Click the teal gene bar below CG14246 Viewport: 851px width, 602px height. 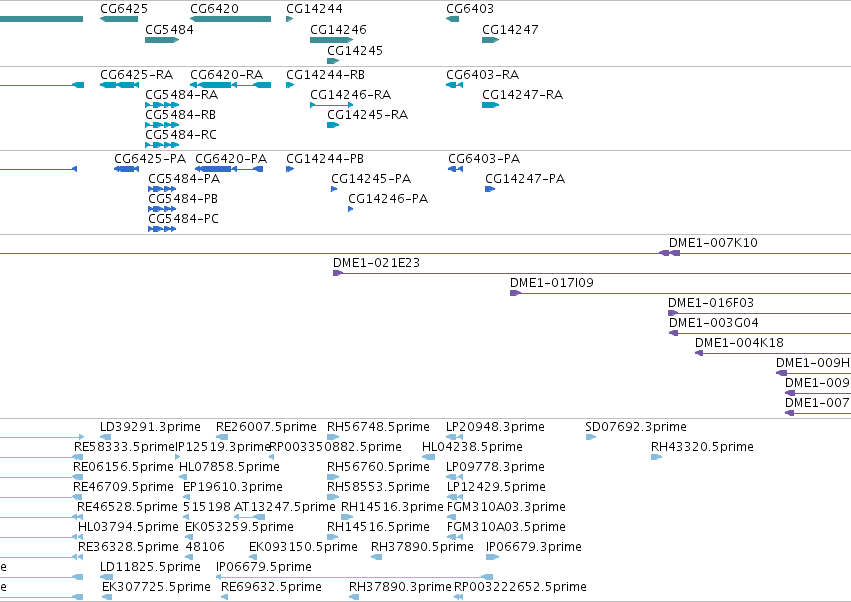(332, 40)
